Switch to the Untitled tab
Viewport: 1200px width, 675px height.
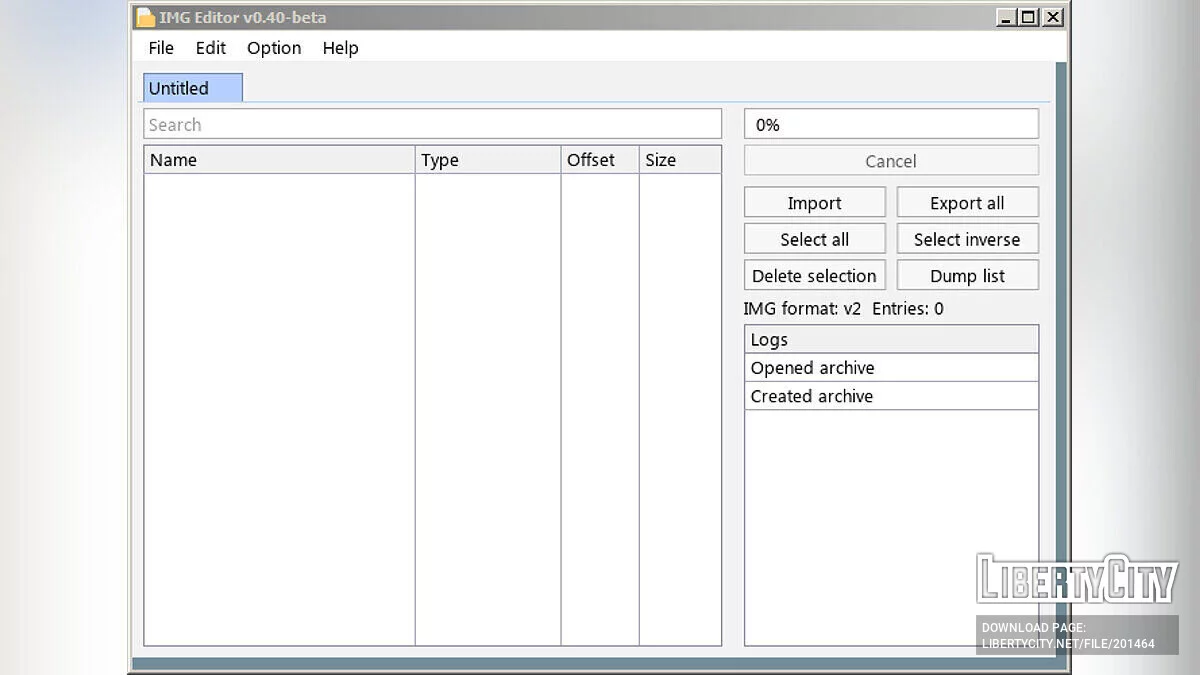(x=192, y=88)
